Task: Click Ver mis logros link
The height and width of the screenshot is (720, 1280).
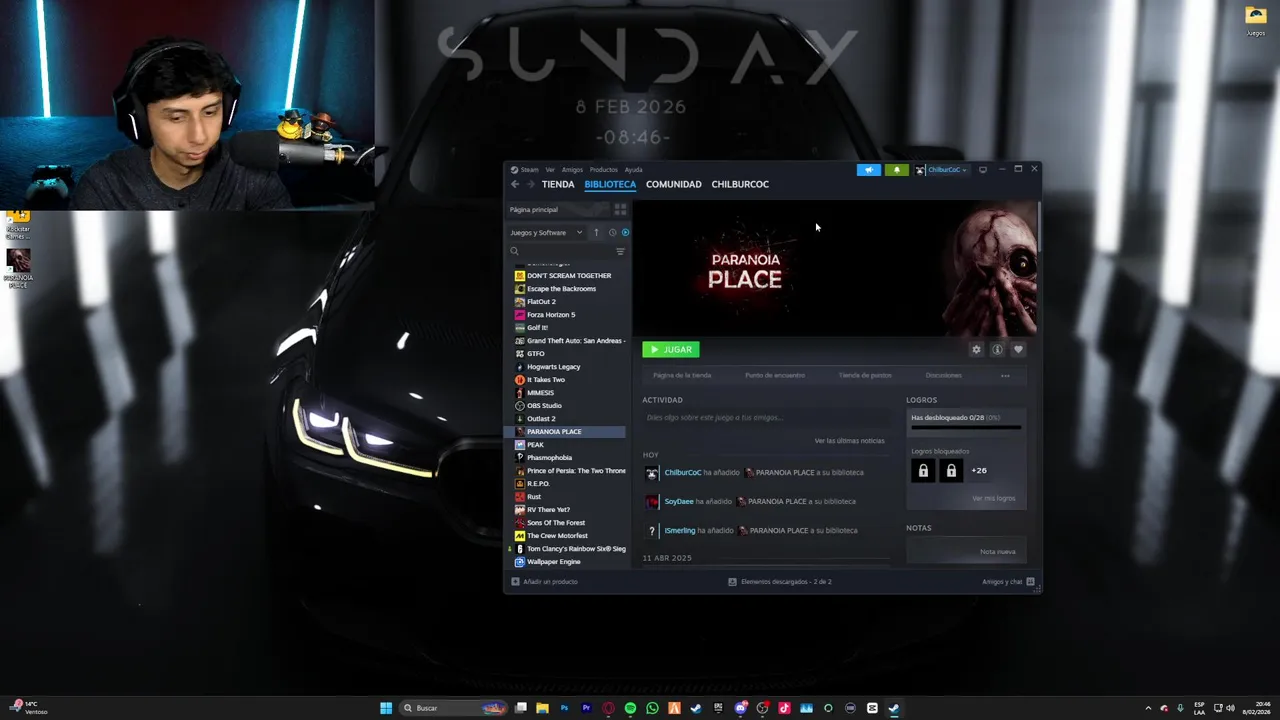Action: click(x=993, y=499)
